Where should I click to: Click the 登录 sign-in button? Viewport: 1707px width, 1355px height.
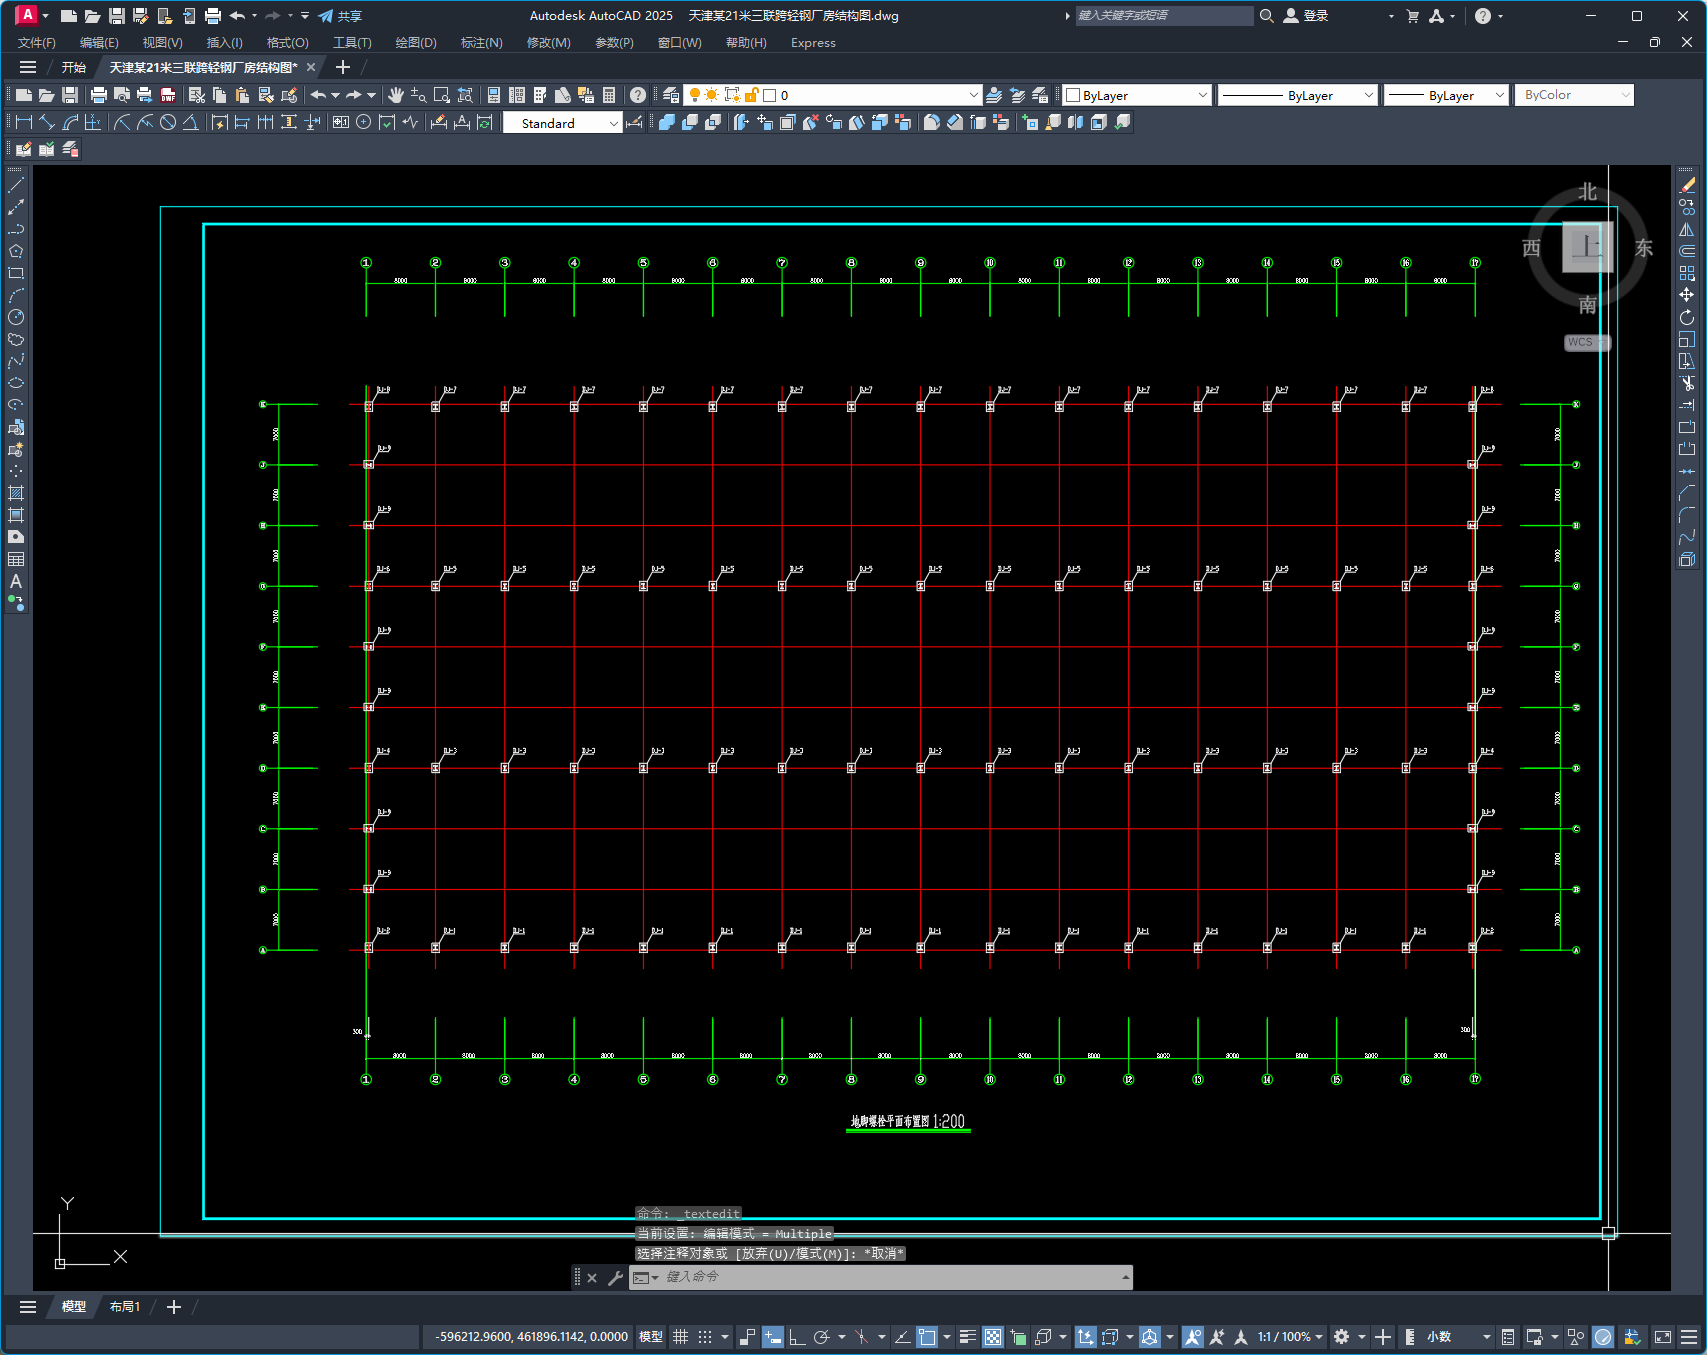[1306, 16]
